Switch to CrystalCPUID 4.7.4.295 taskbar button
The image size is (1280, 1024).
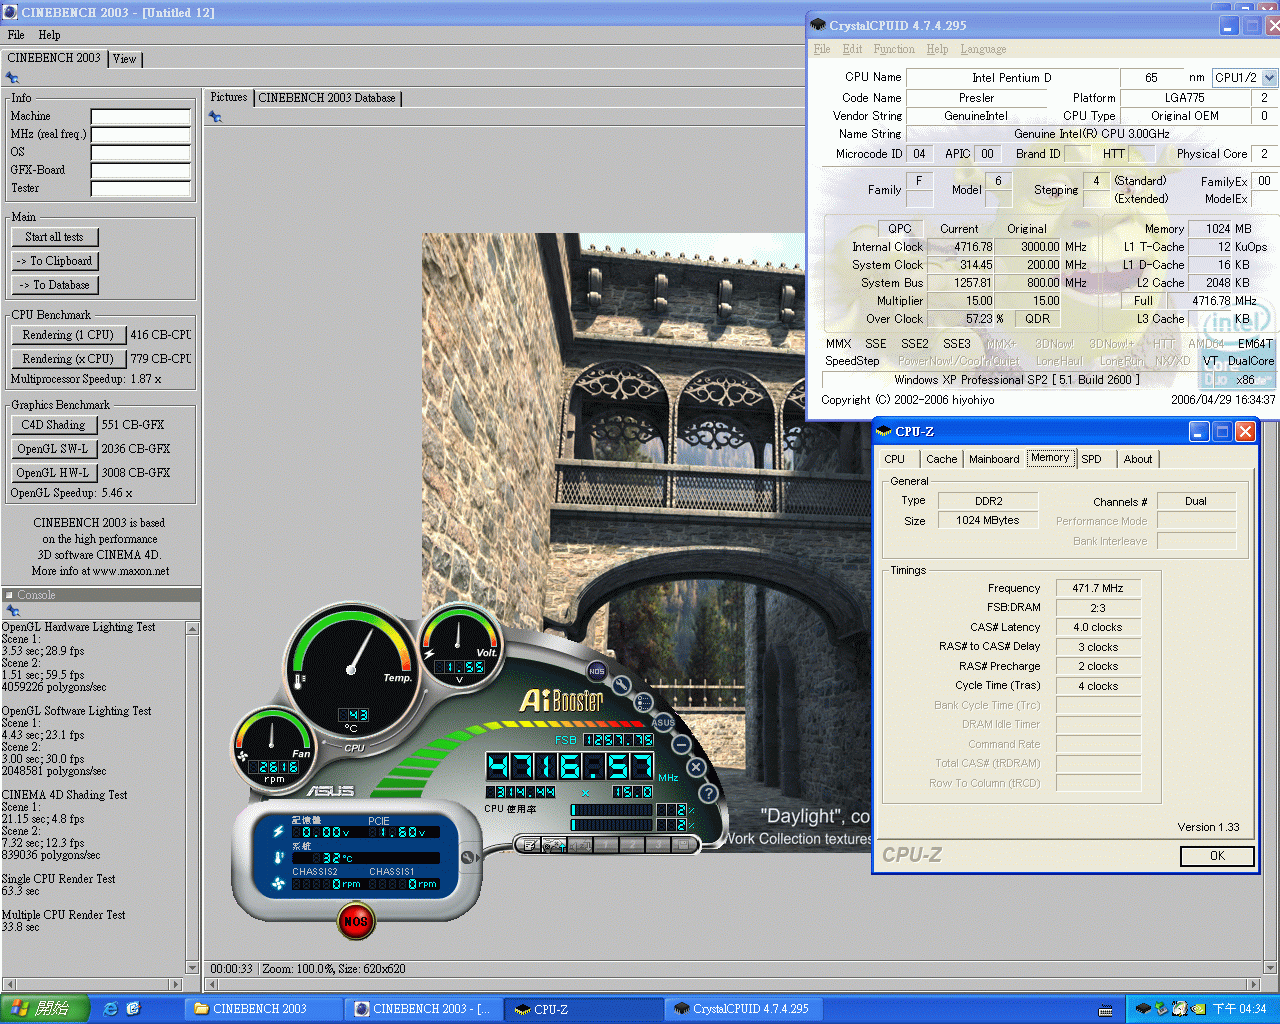coord(744,1009)
